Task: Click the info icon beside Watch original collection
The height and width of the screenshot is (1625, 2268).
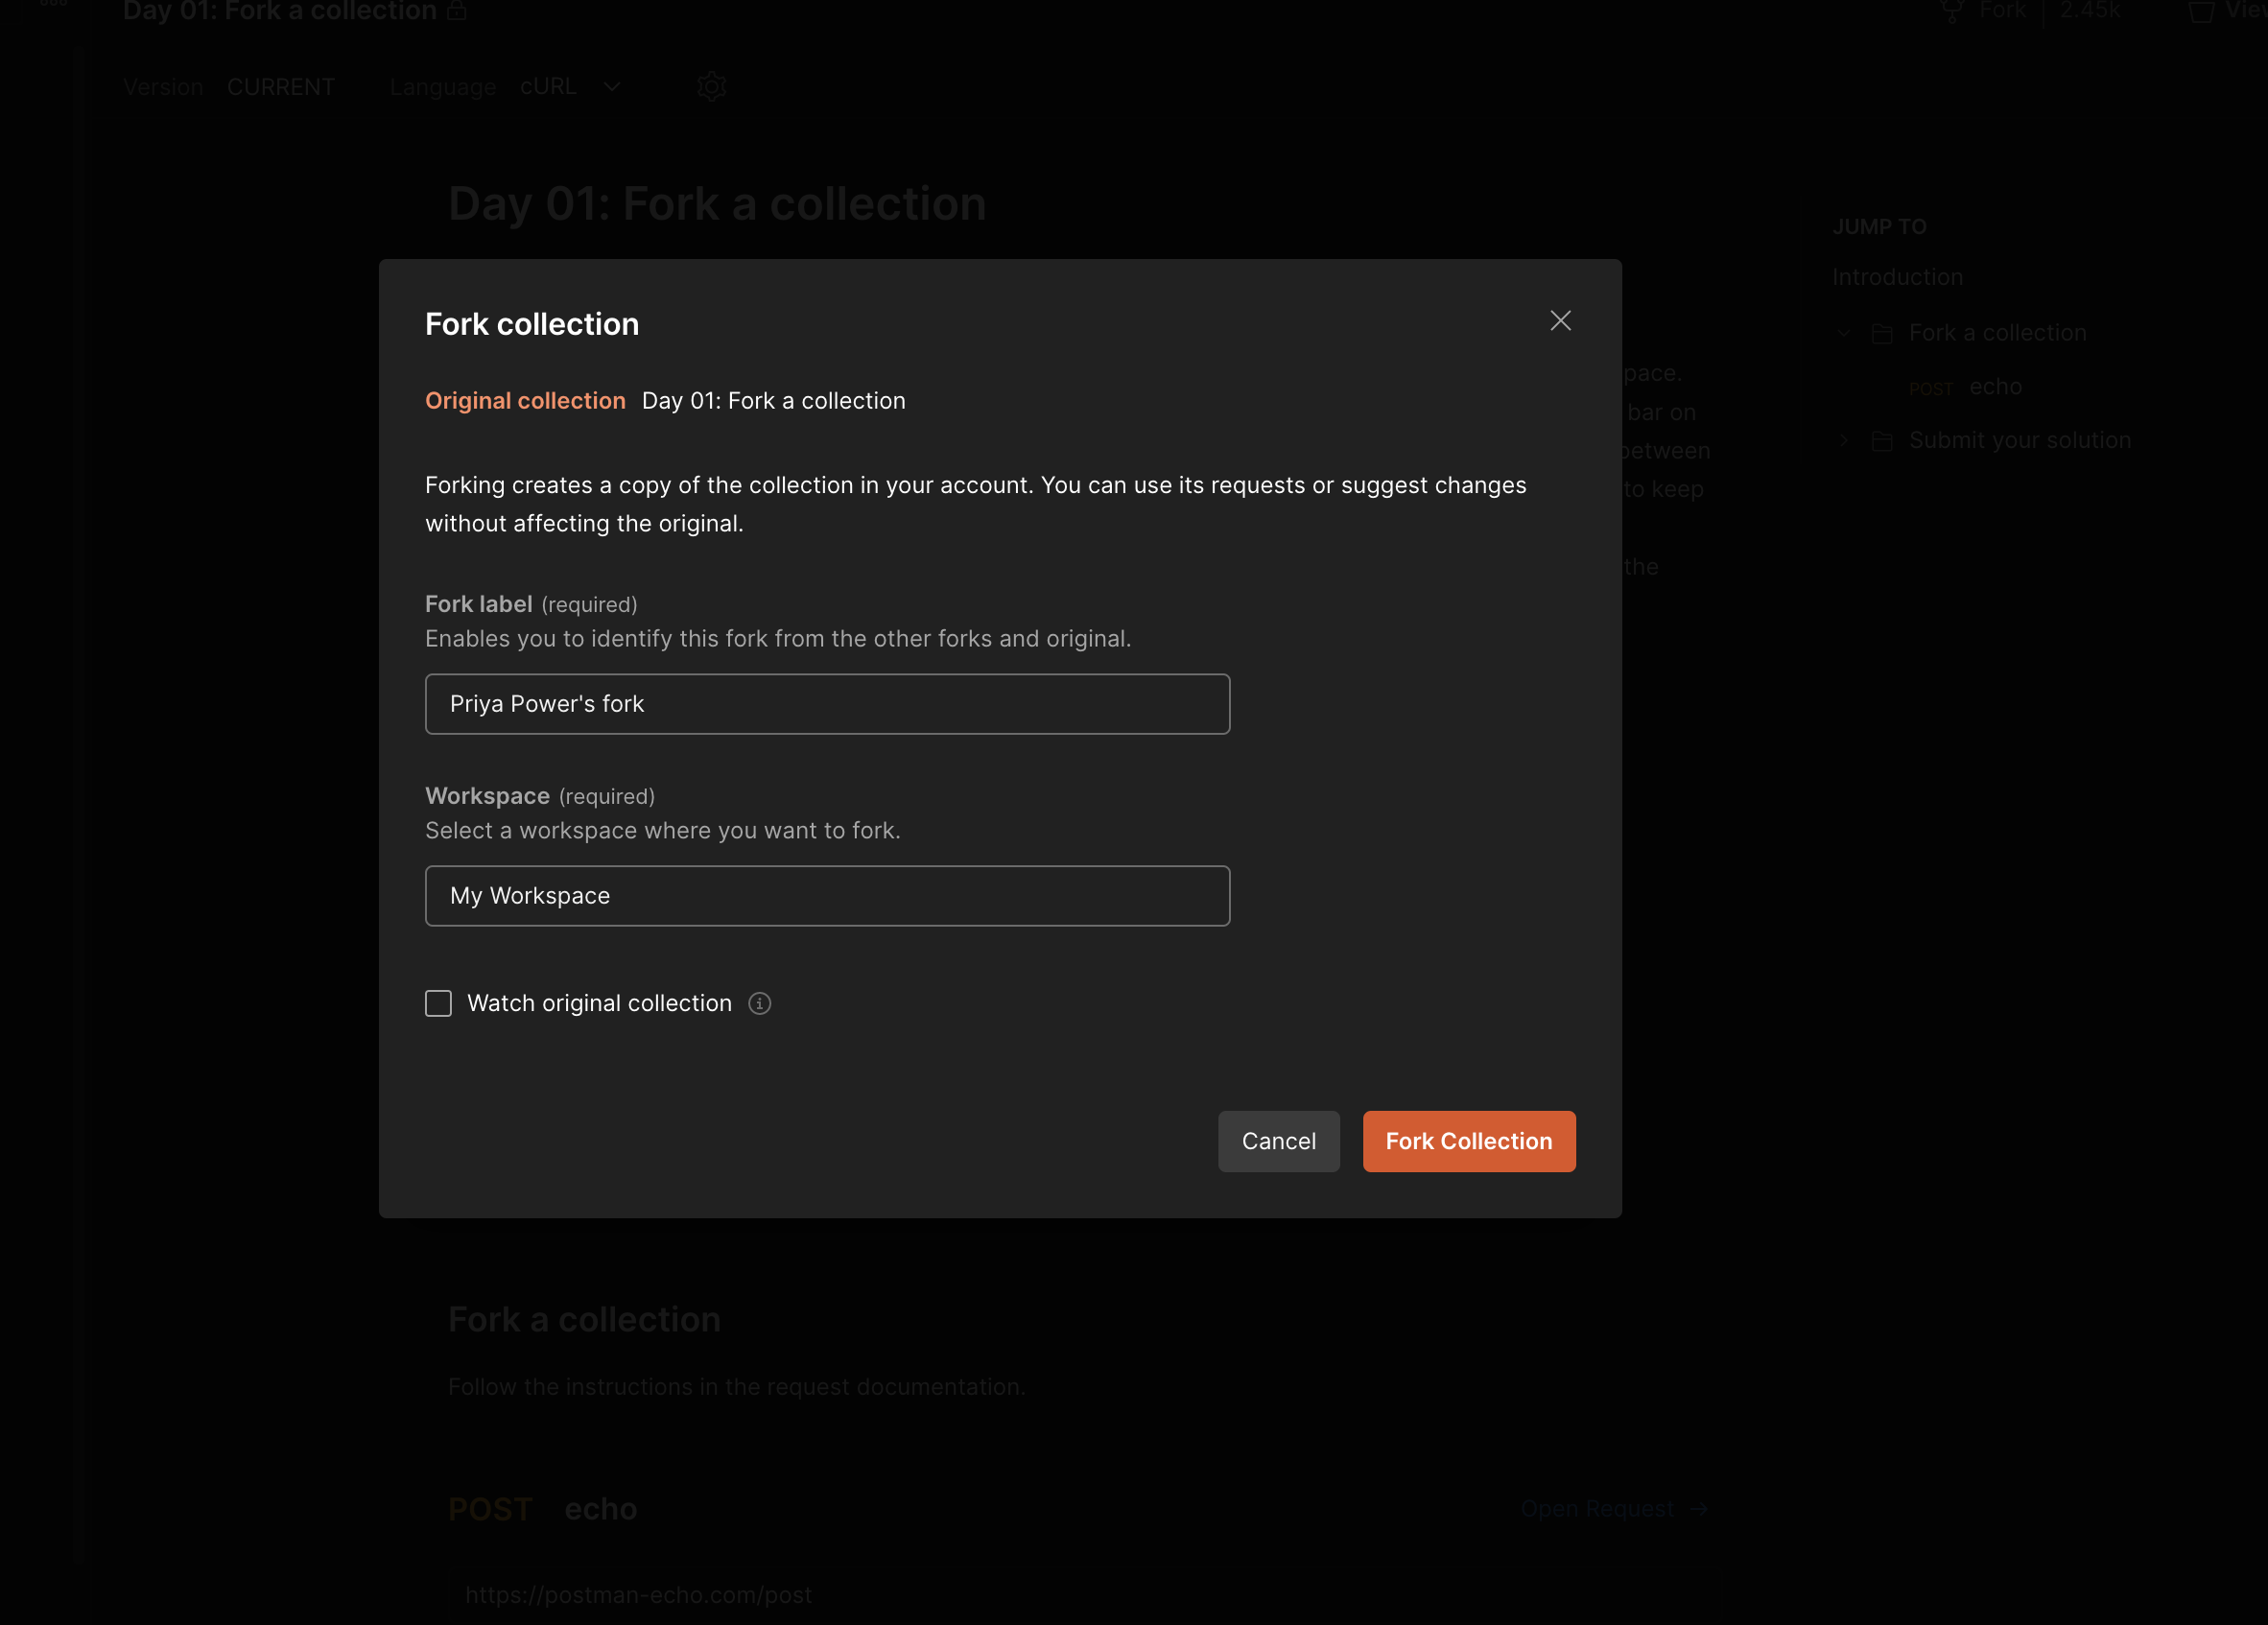Action: (760, 1003)
